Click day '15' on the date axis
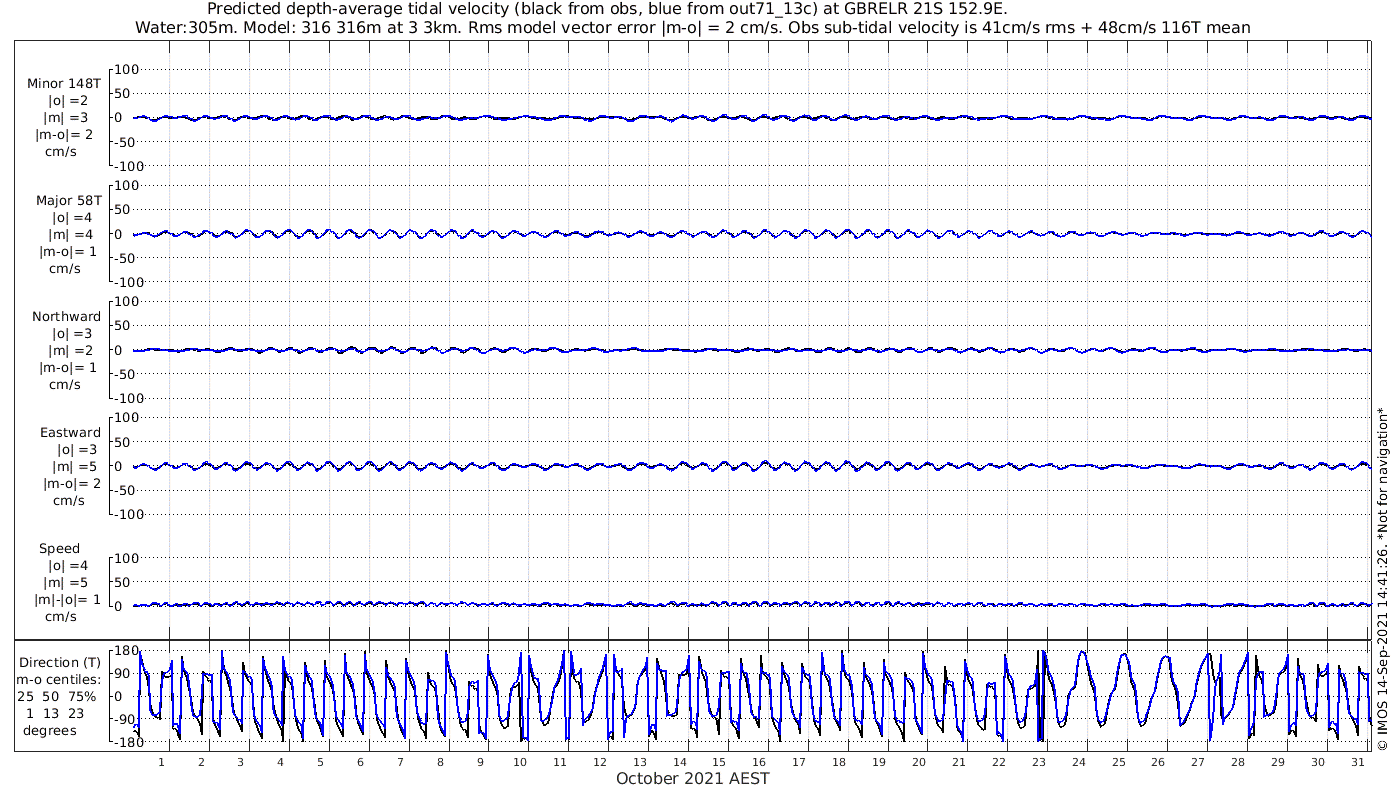The width and height of the screenshot is (1400, 800). [719, 762]
